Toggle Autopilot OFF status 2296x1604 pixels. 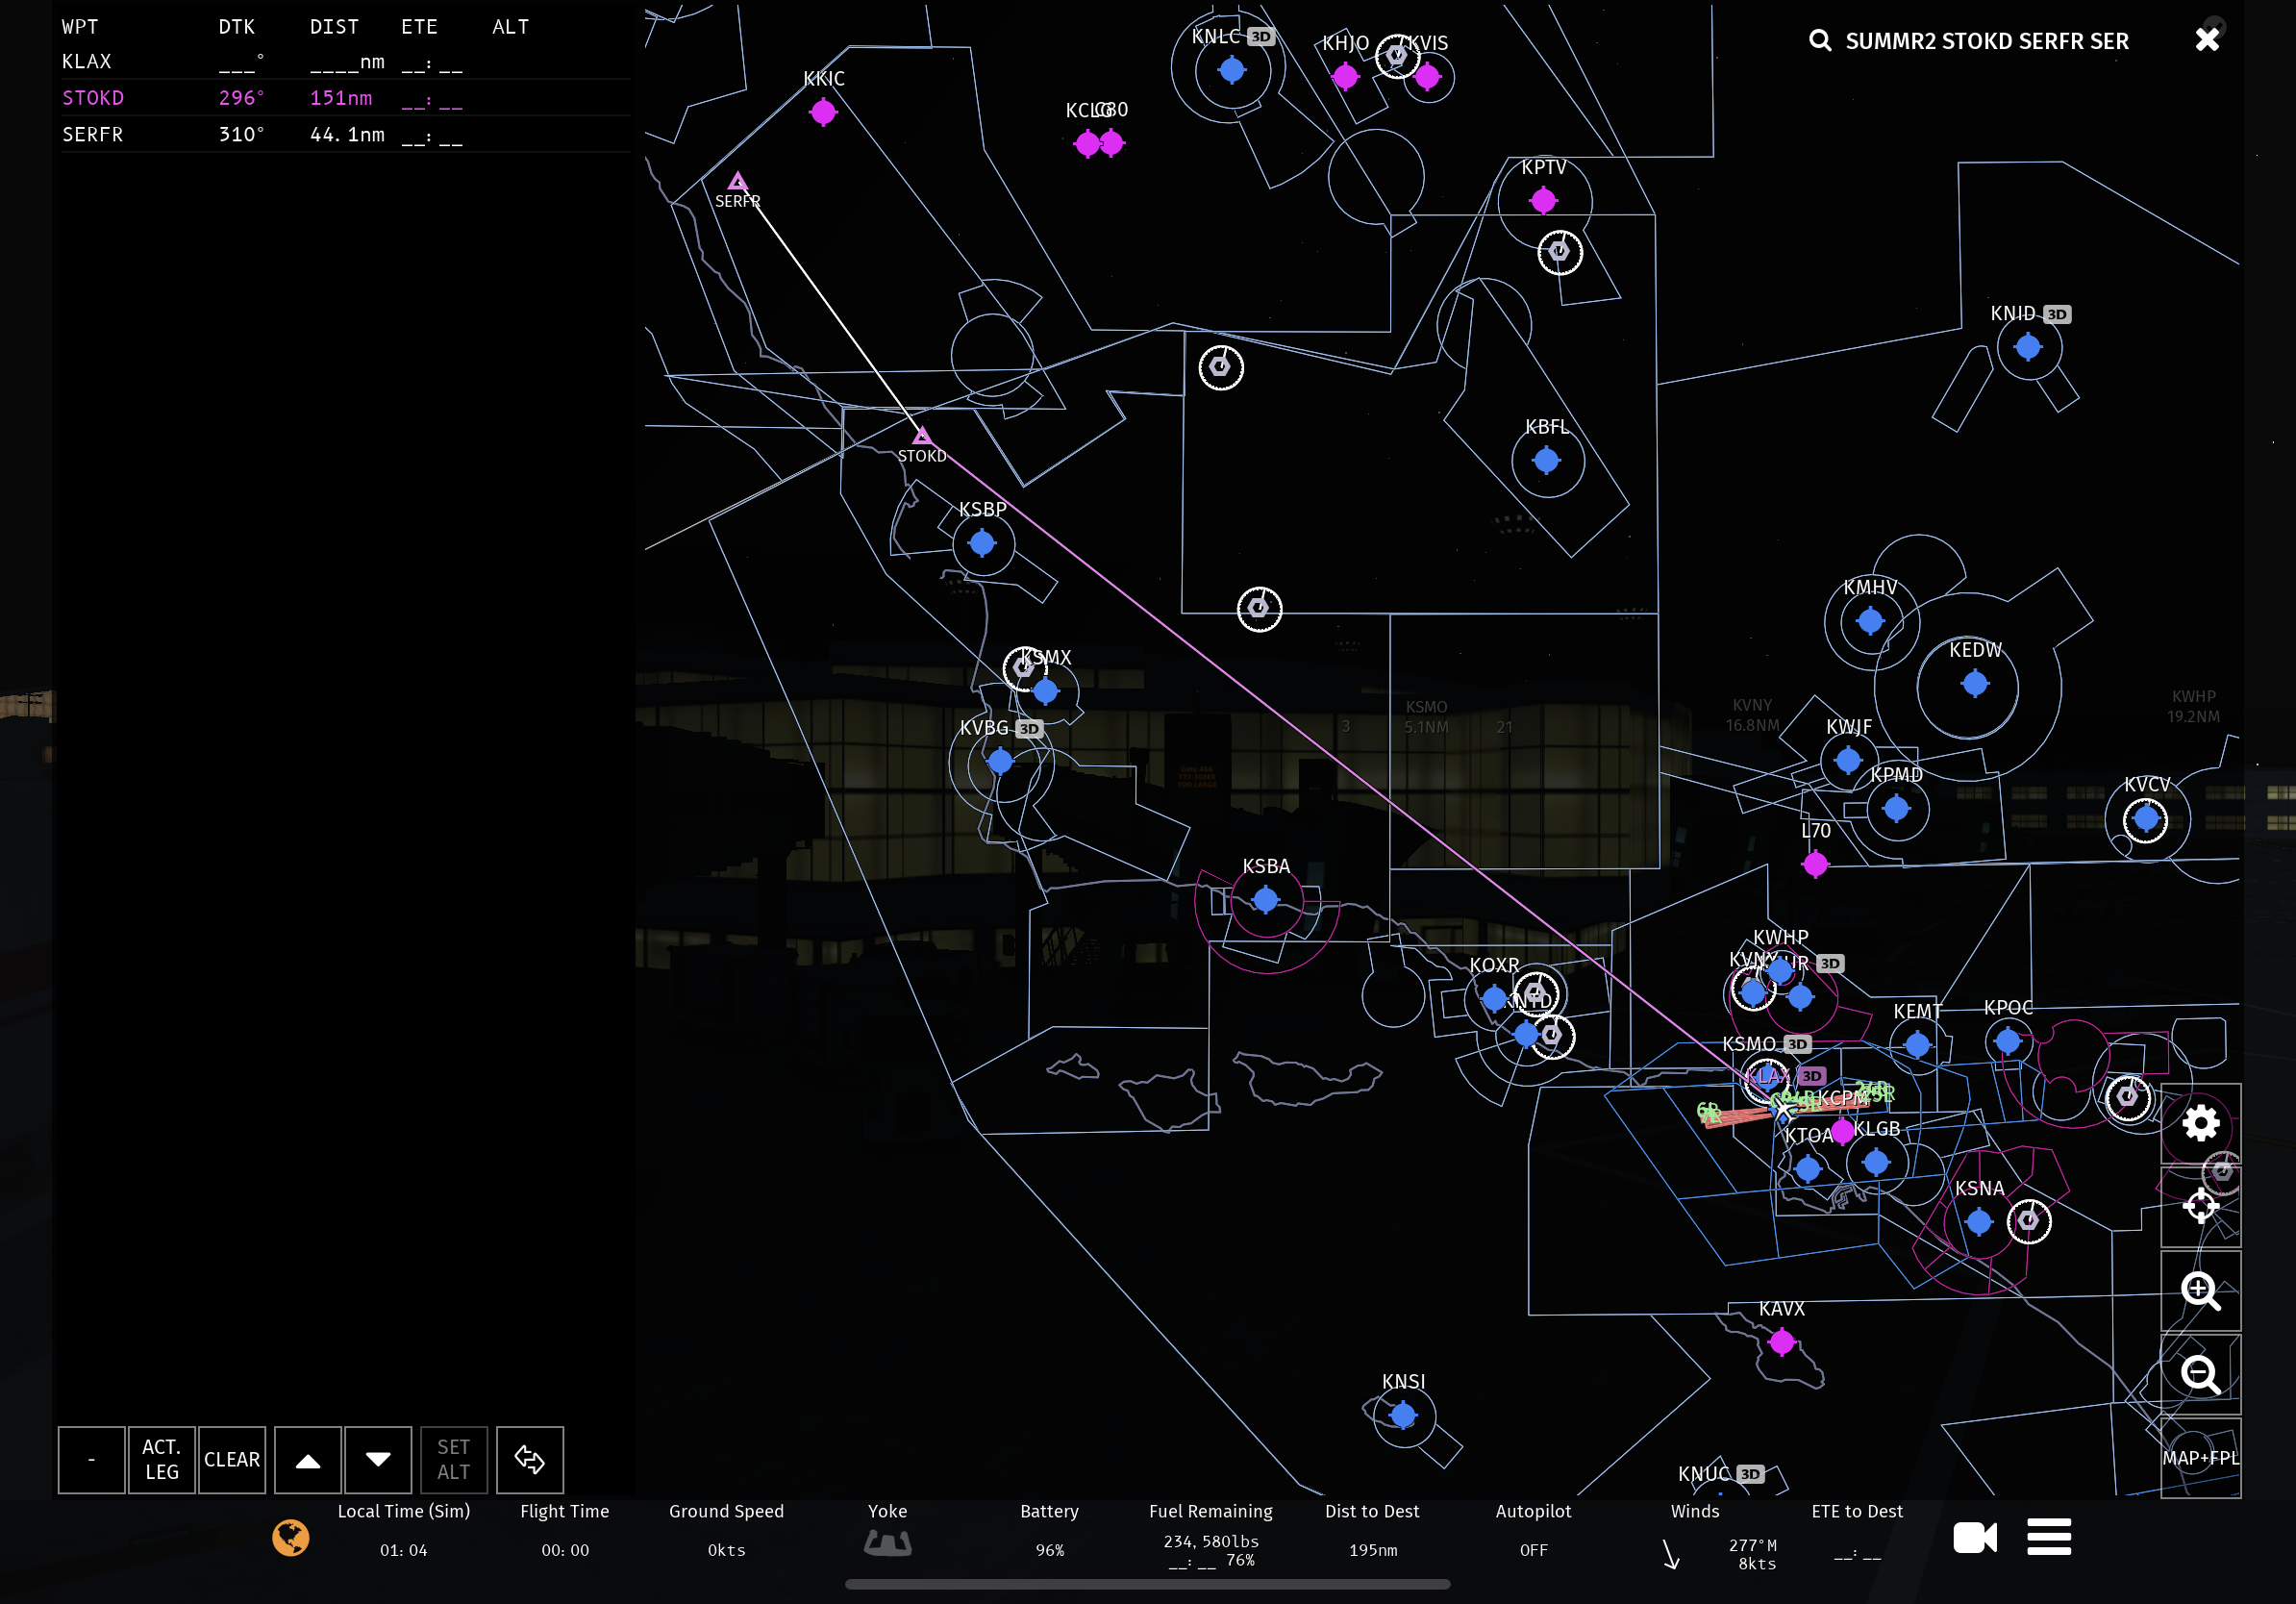(1533, 1549)
